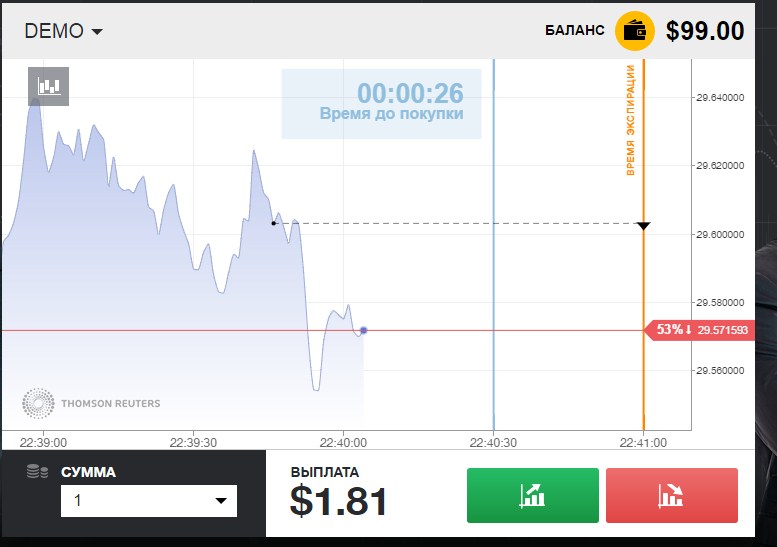Click the black triangle expiration price marker
The height and width of the screenshot is (547, 777).
[x=643, y=225]
